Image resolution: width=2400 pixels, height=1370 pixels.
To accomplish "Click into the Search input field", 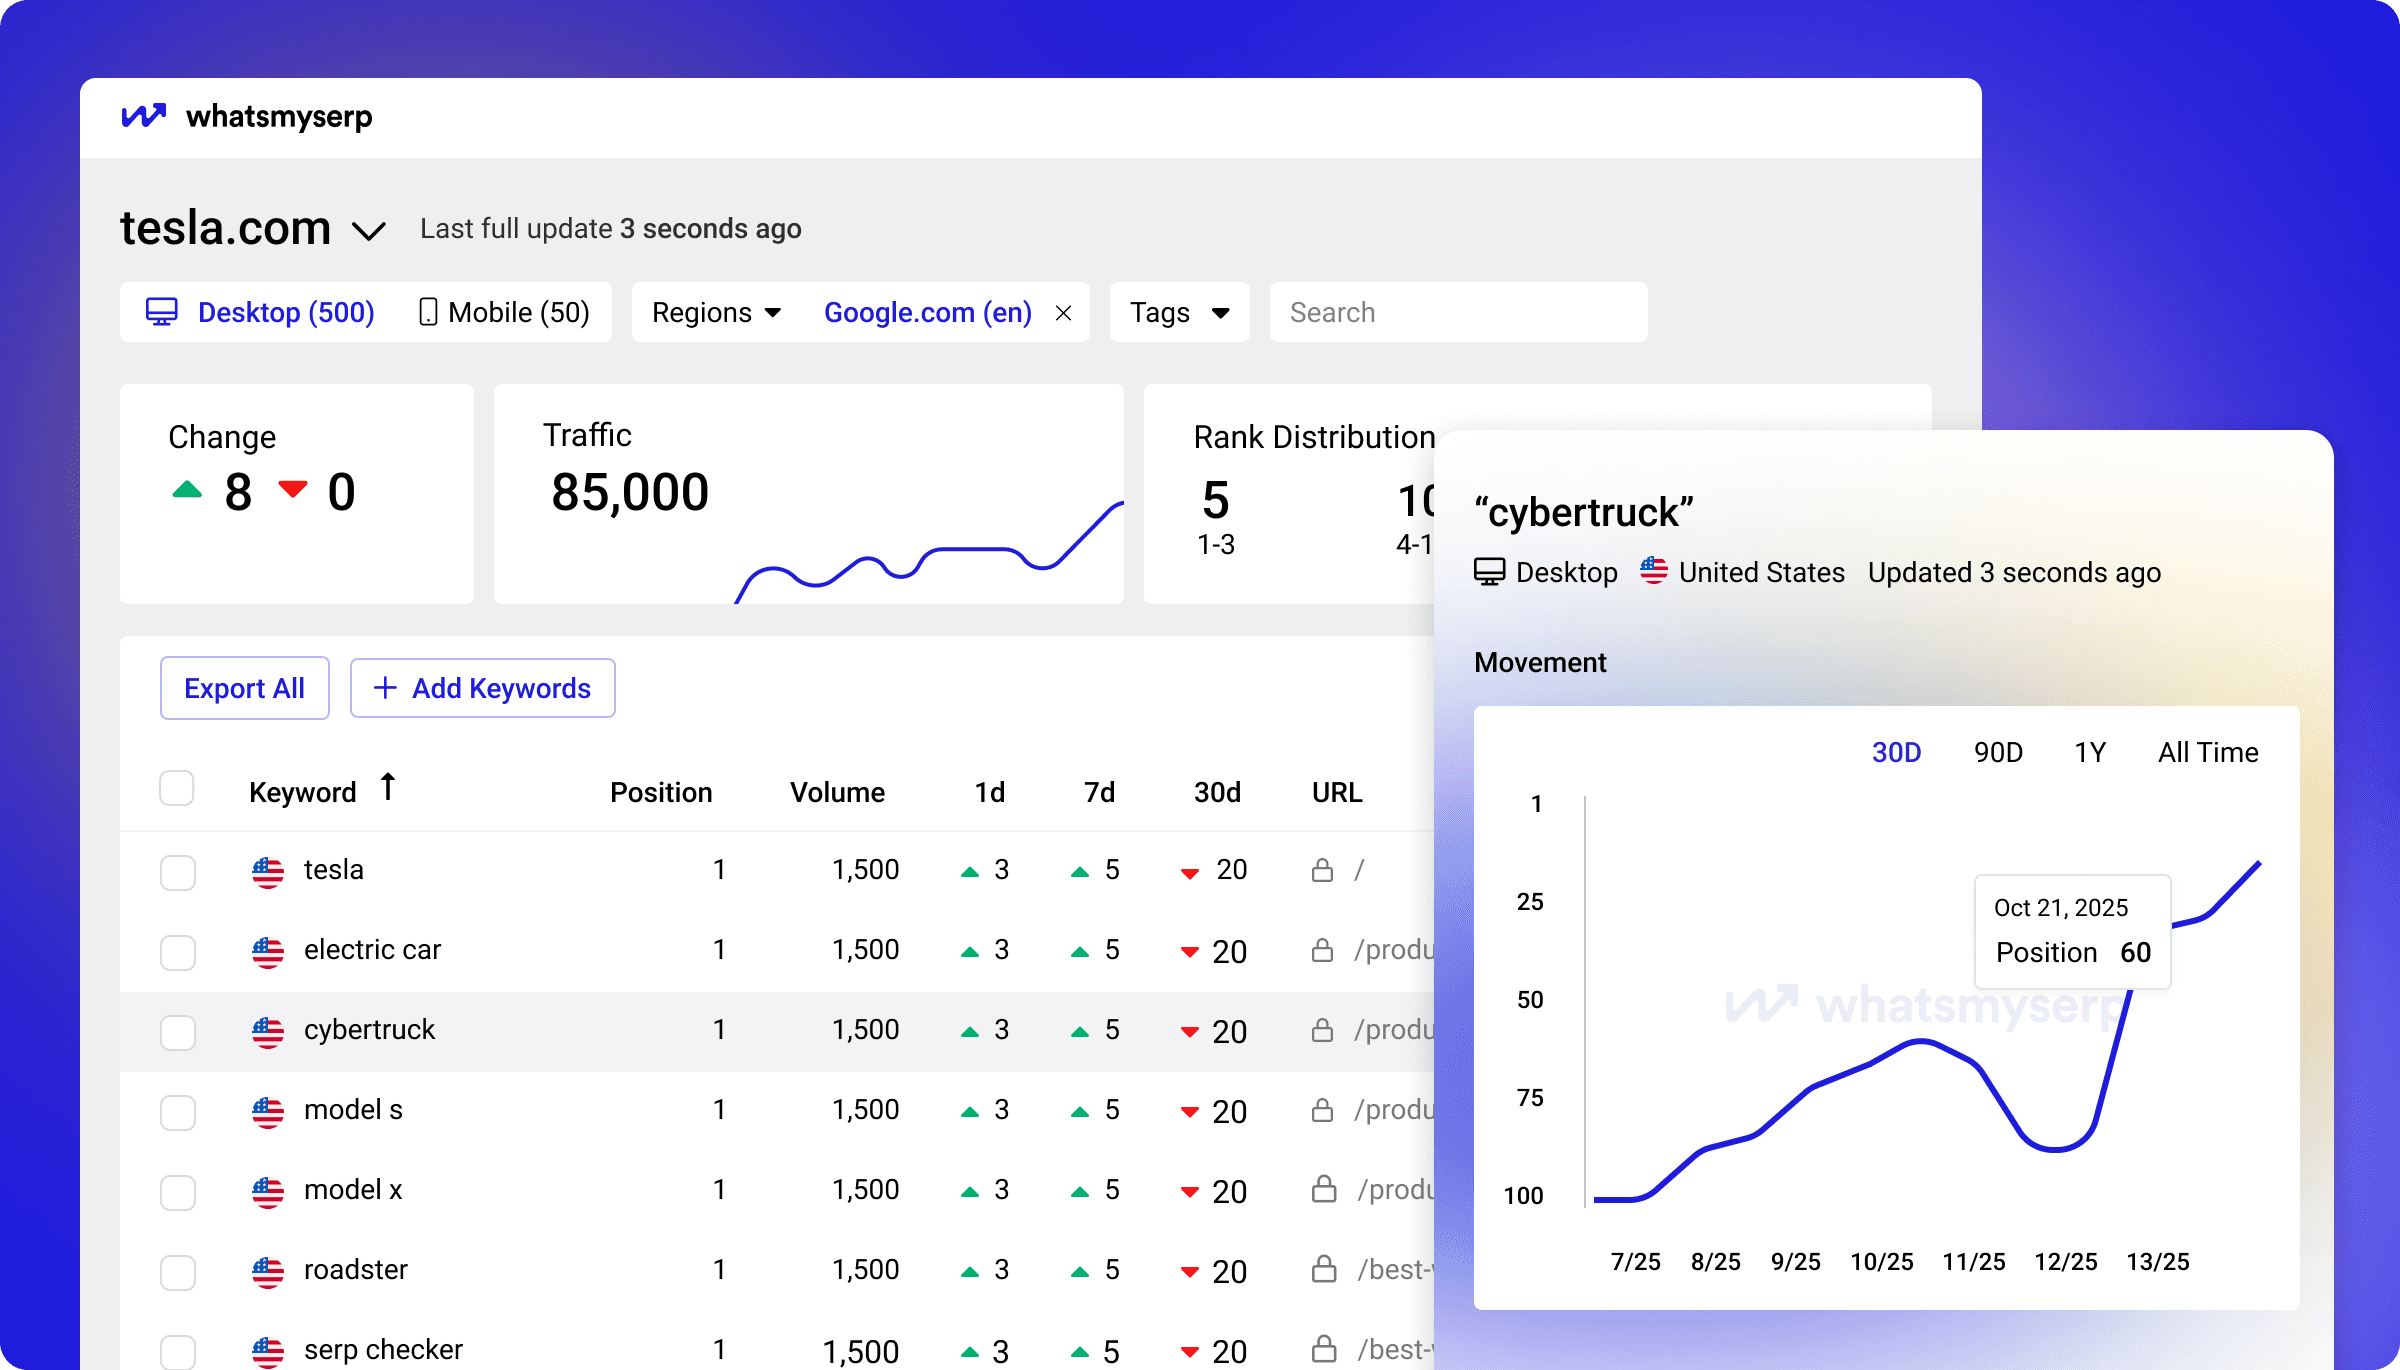I will [x=1458, y=313].
